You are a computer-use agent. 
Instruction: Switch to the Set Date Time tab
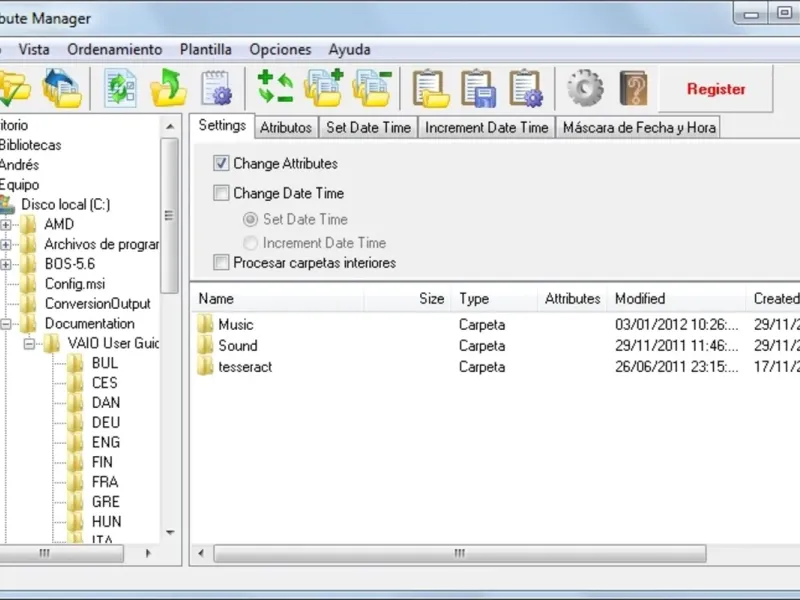368,127
